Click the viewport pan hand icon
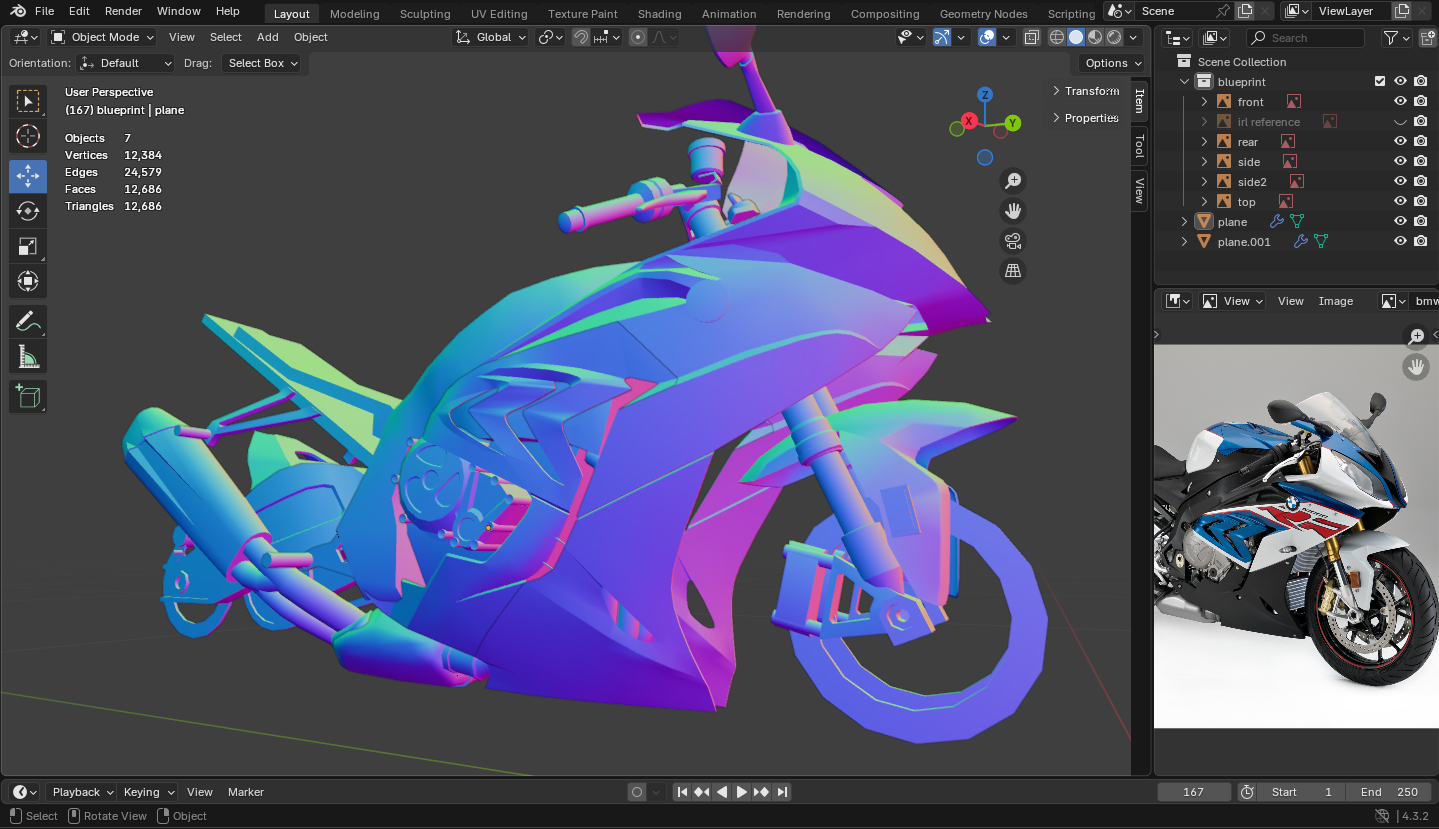1439x829 pixels. pos(1013,211)
